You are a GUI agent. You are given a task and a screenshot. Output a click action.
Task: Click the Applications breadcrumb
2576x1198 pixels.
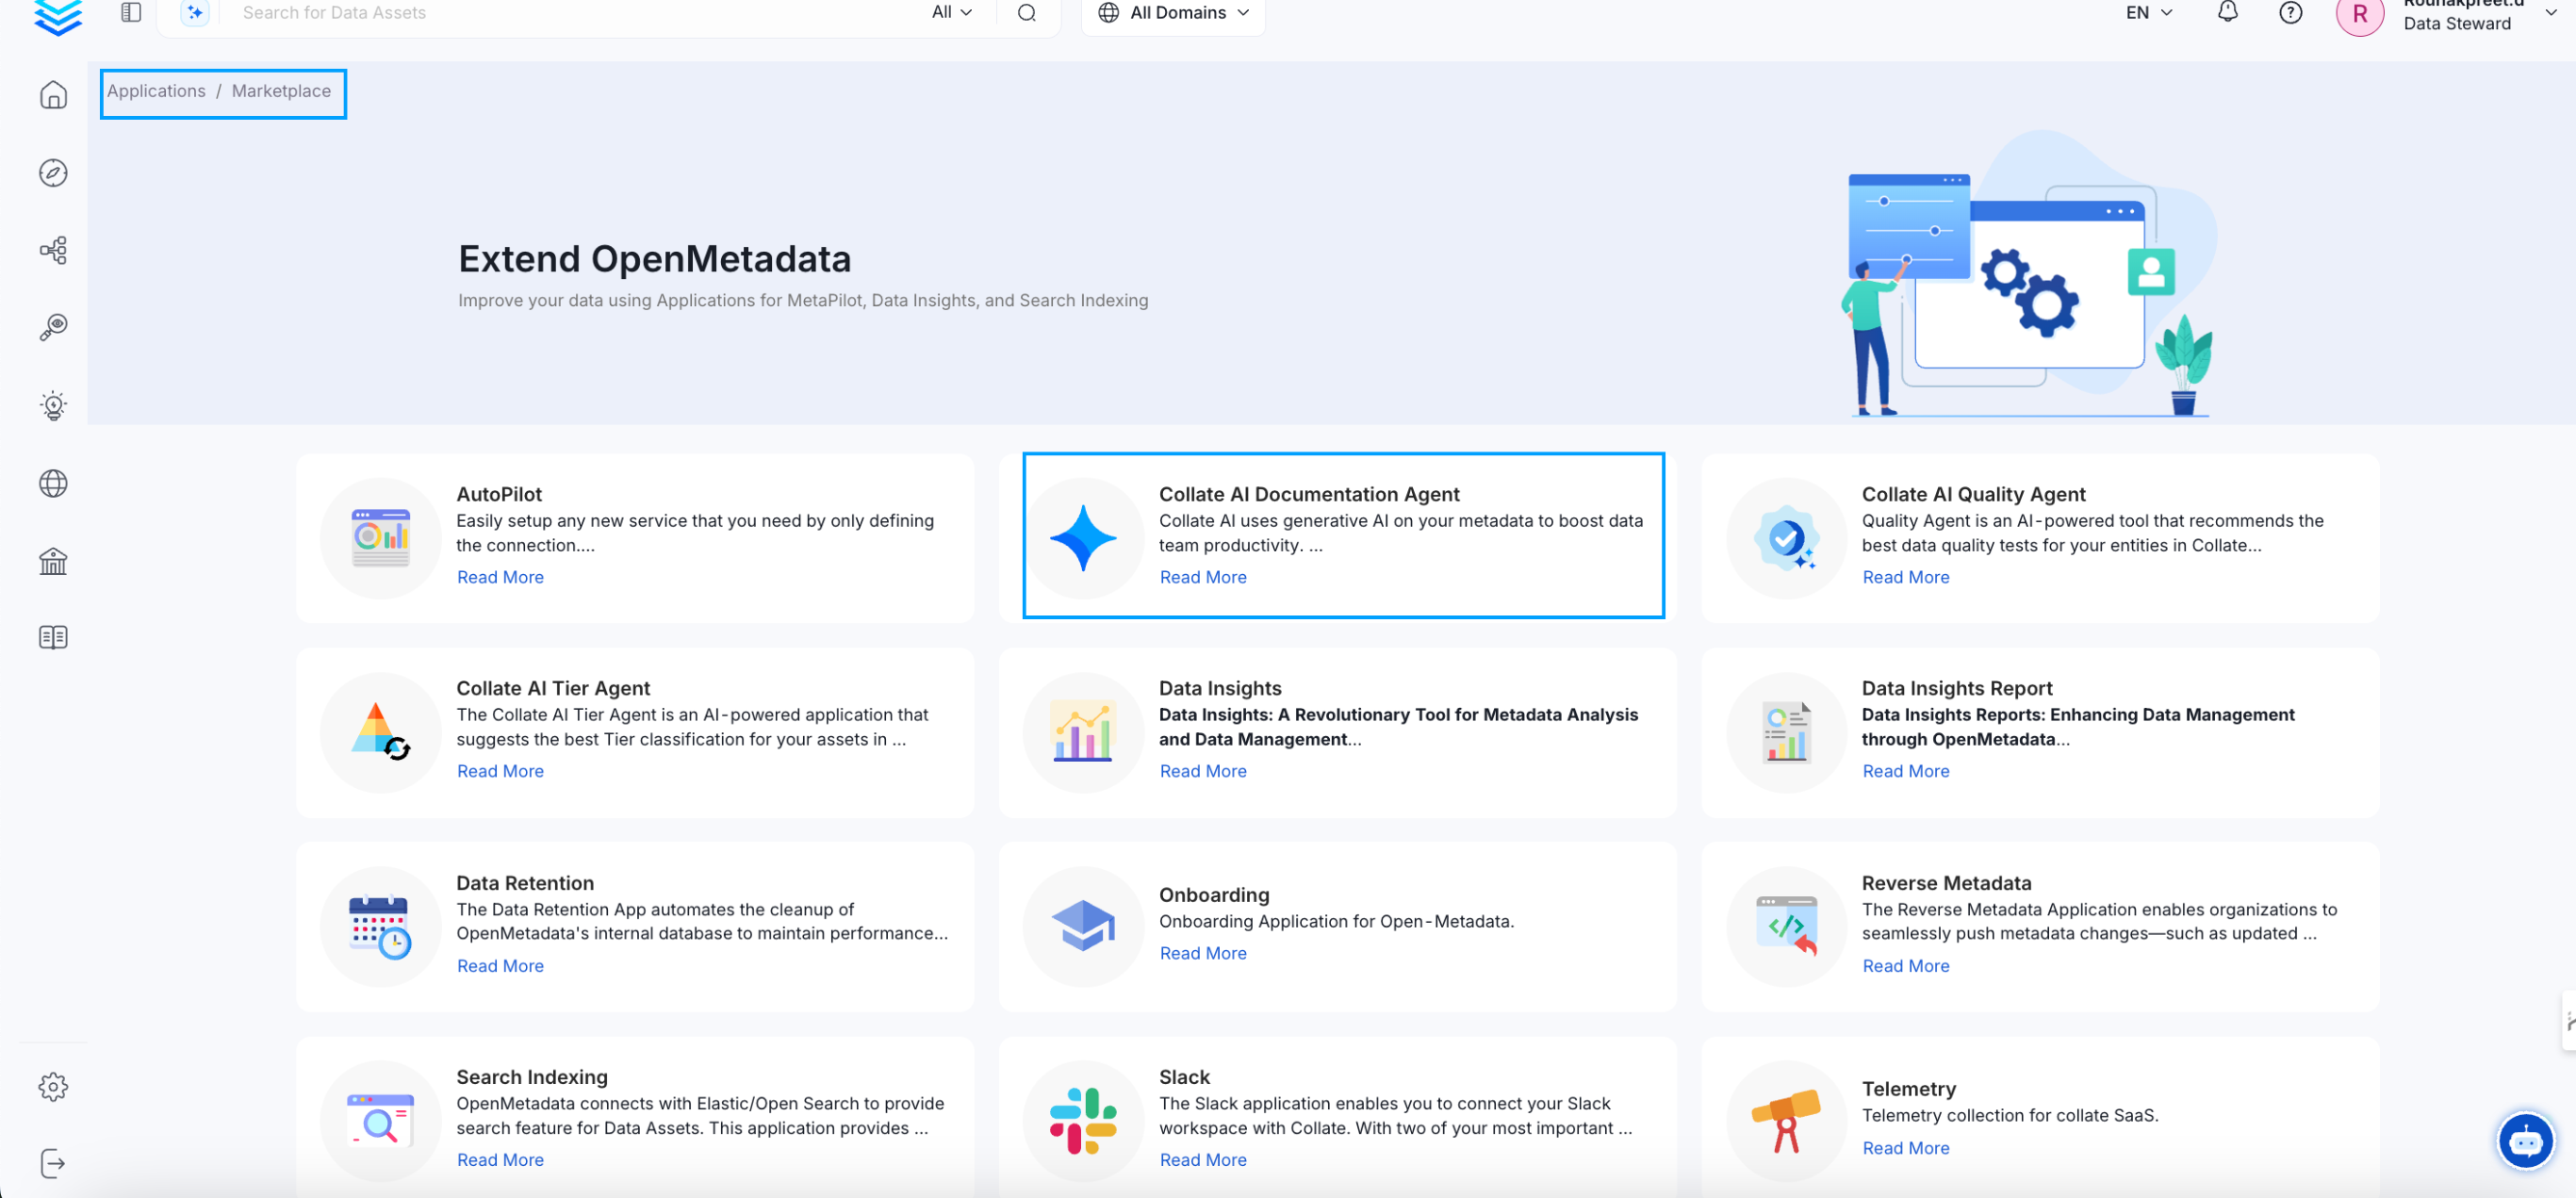click(x=156, y=91)
